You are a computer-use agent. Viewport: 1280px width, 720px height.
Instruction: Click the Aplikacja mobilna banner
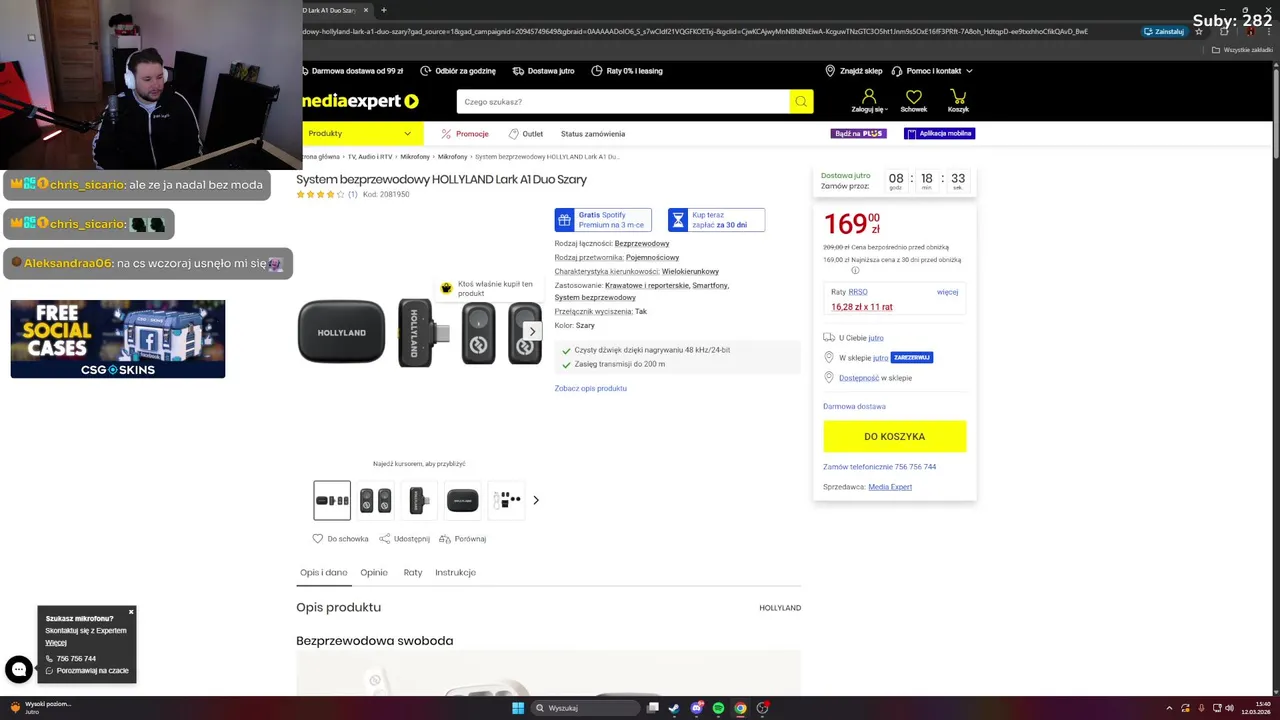pyautogui.click(x=939, y=134)
